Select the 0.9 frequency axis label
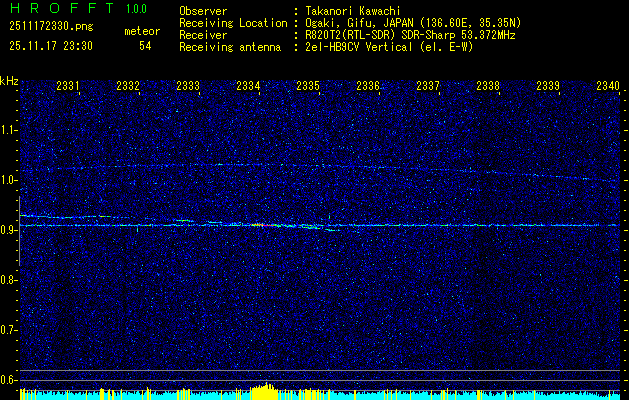Viewport: 629px width, 400px height. tap(9, 230)
